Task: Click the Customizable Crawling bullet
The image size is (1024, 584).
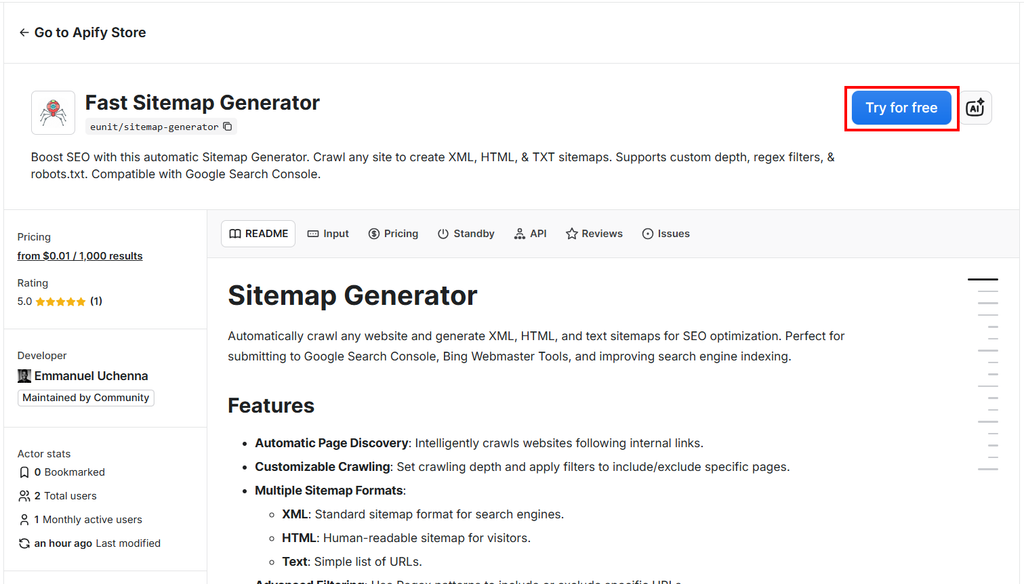Action: [x=522, y=467]
